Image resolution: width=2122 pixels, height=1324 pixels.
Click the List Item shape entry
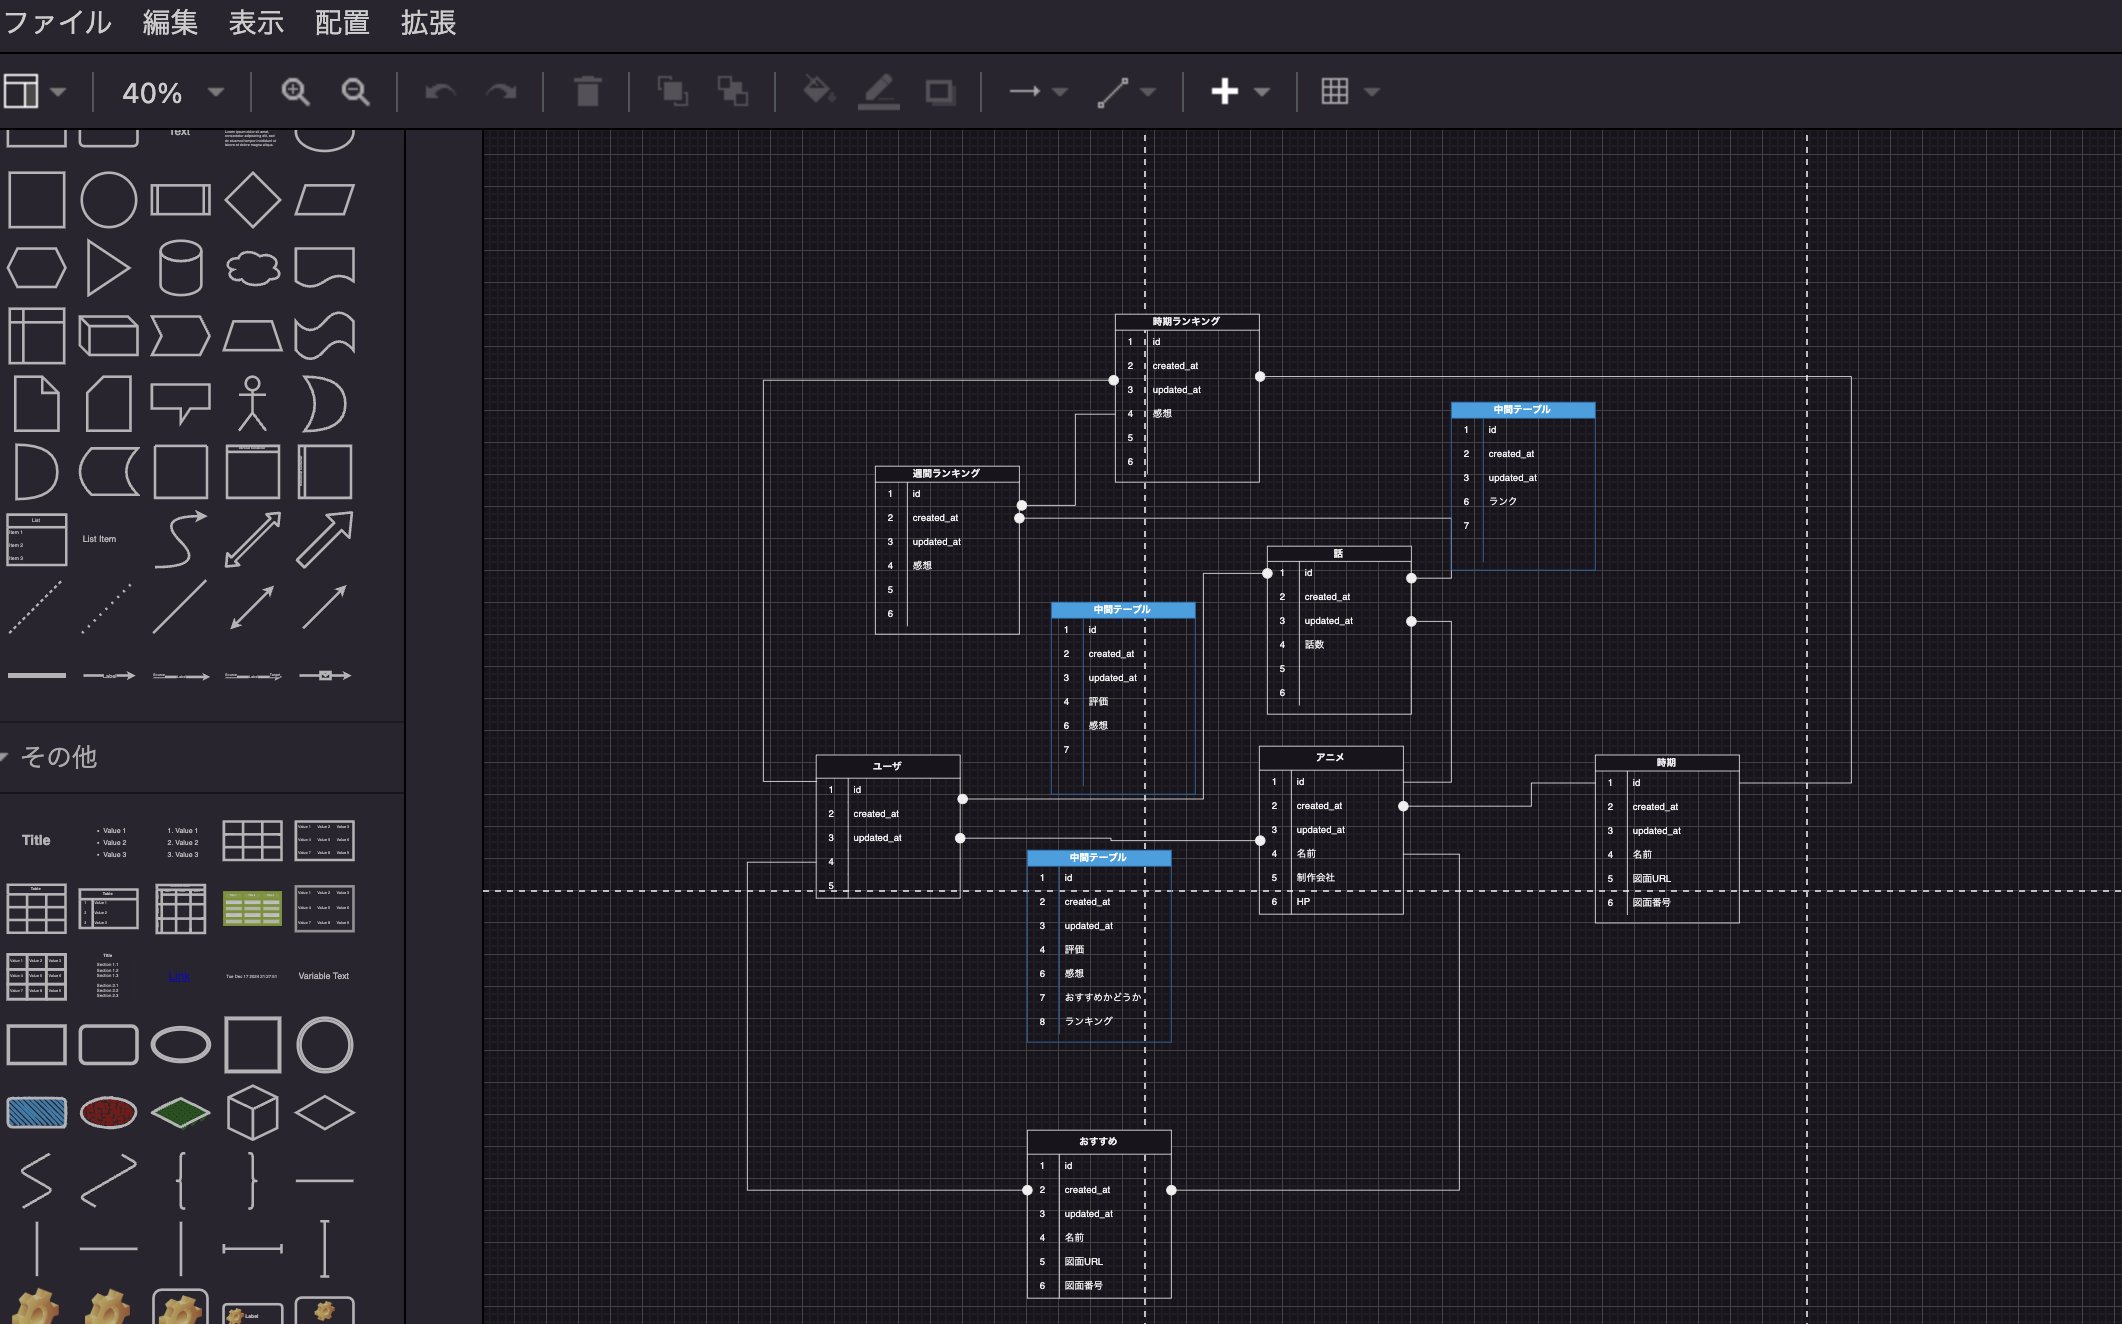99,539
